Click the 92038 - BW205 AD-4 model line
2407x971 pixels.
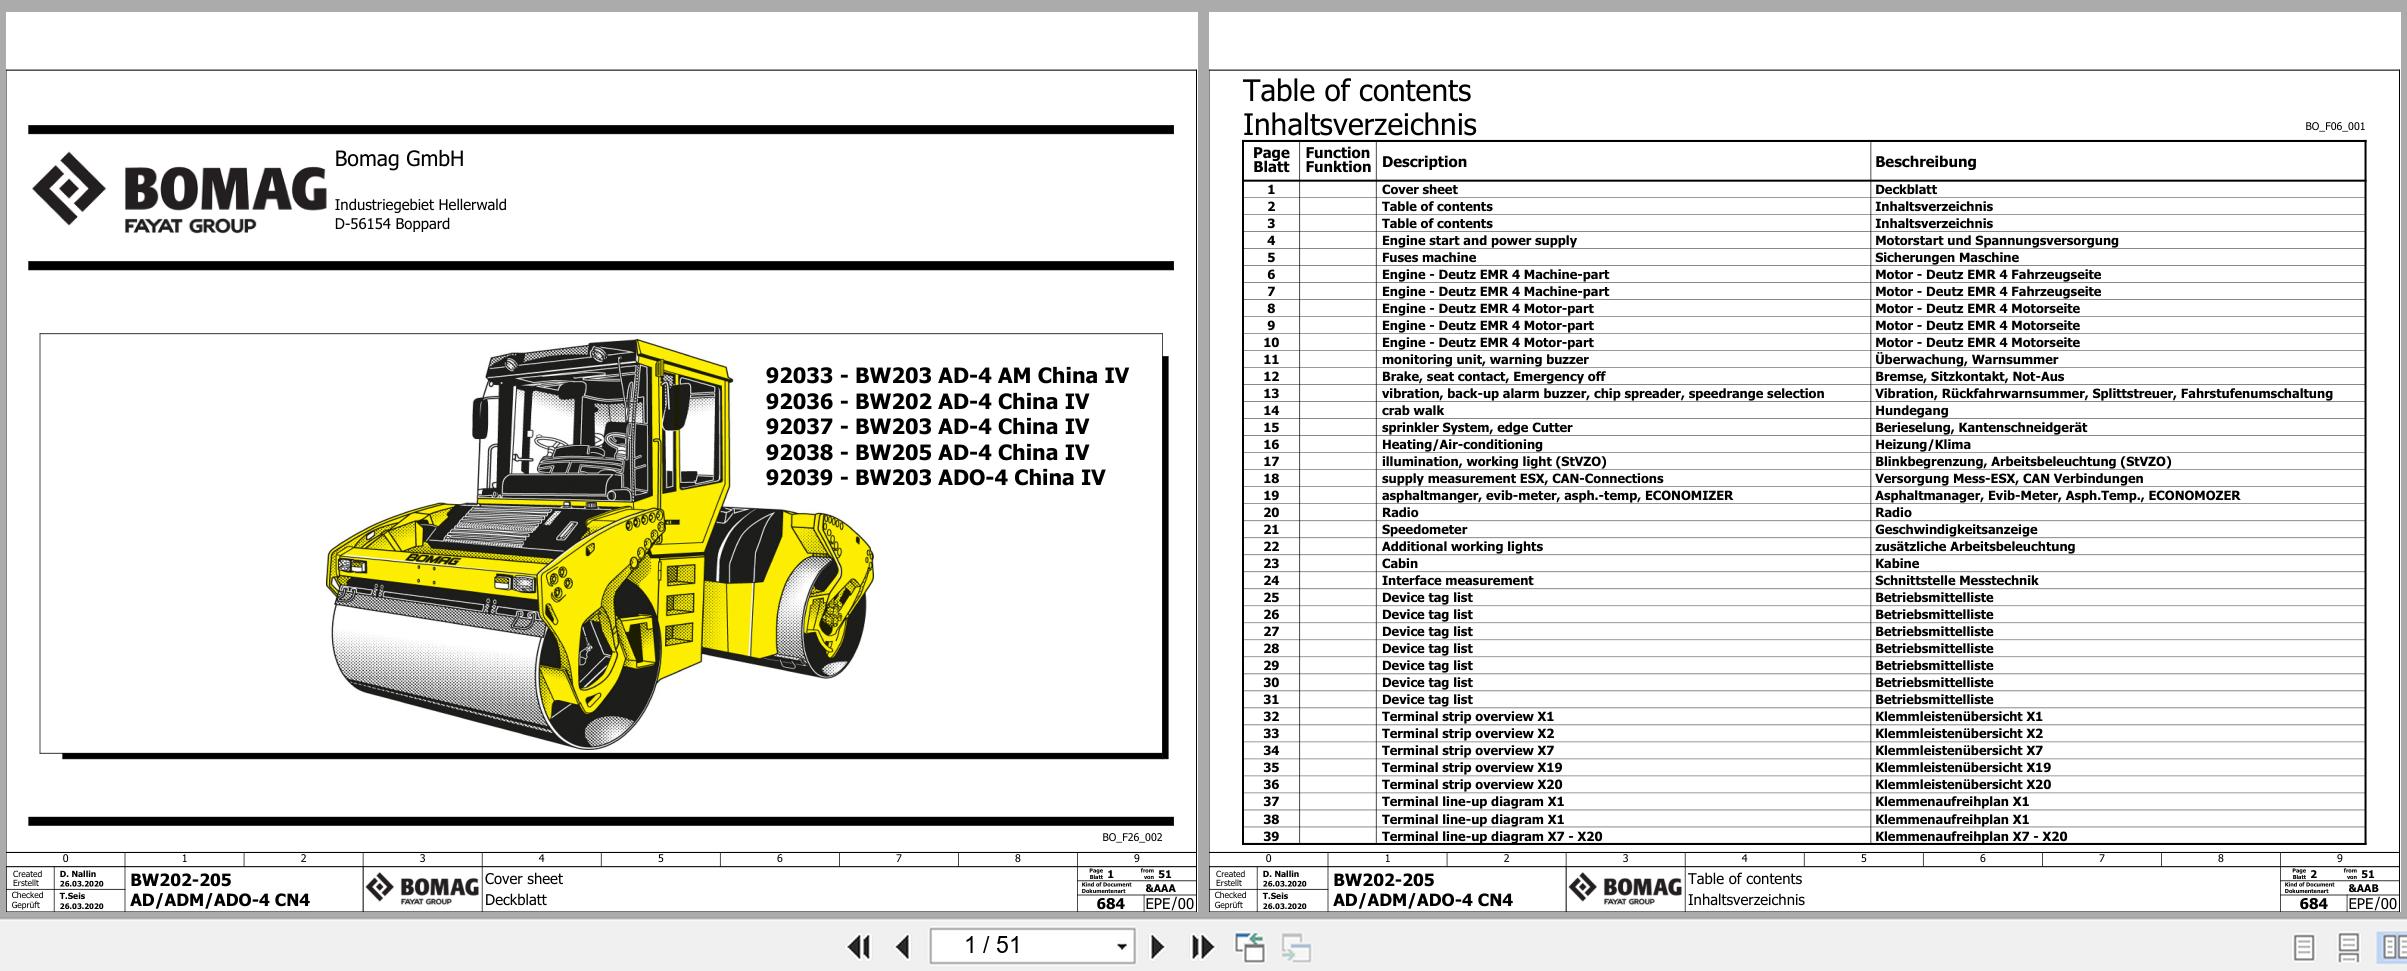click(x=927, y=452)
